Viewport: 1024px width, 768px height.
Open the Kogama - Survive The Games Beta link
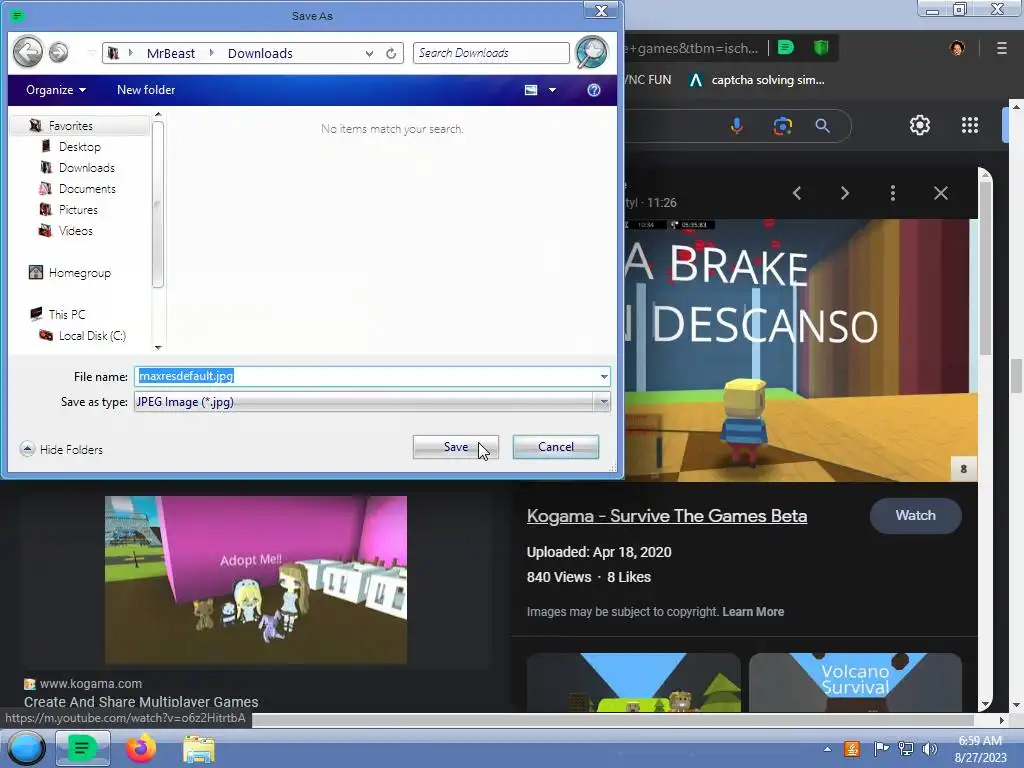point(667,516)
